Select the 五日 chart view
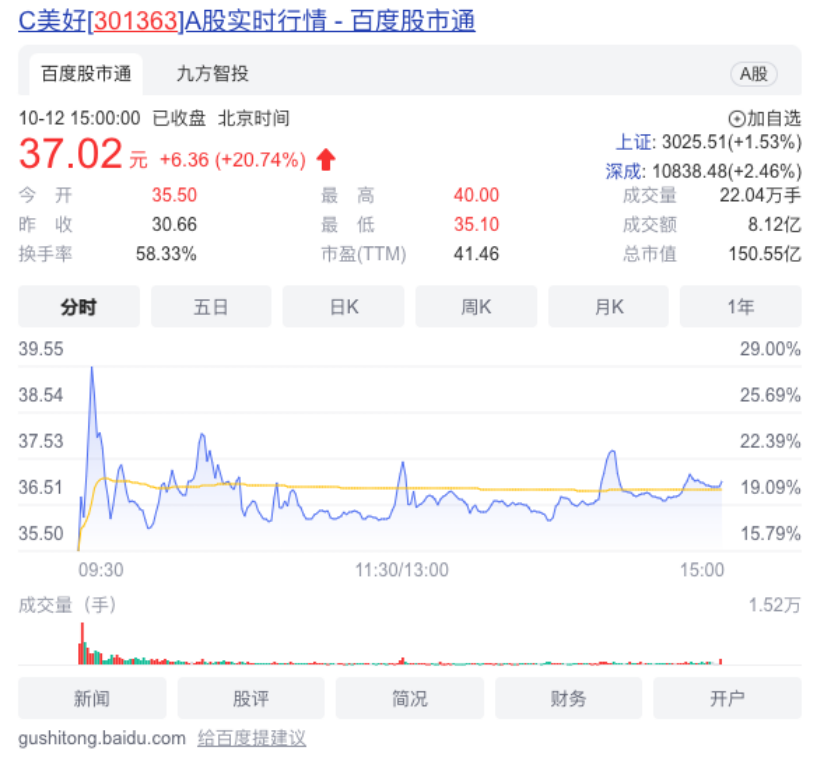 tap(211, 307)
